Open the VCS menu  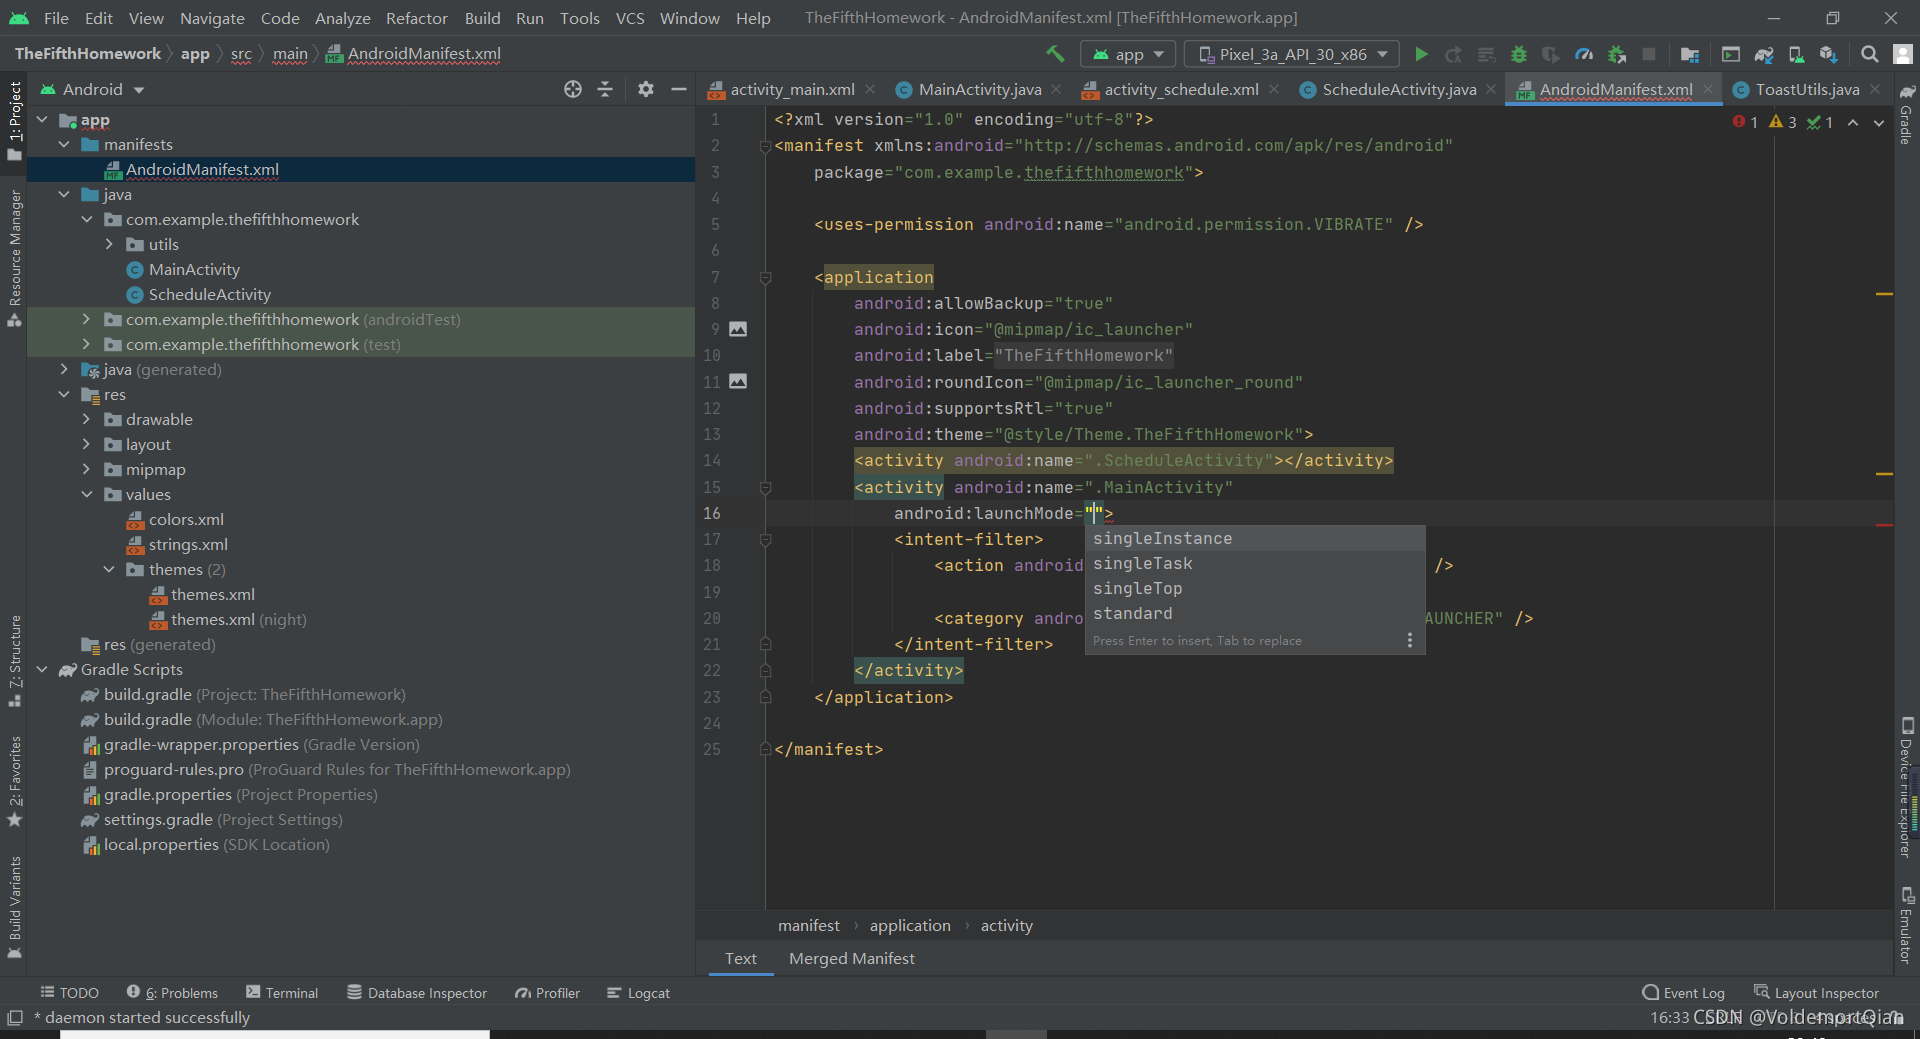tap(630, 18)
